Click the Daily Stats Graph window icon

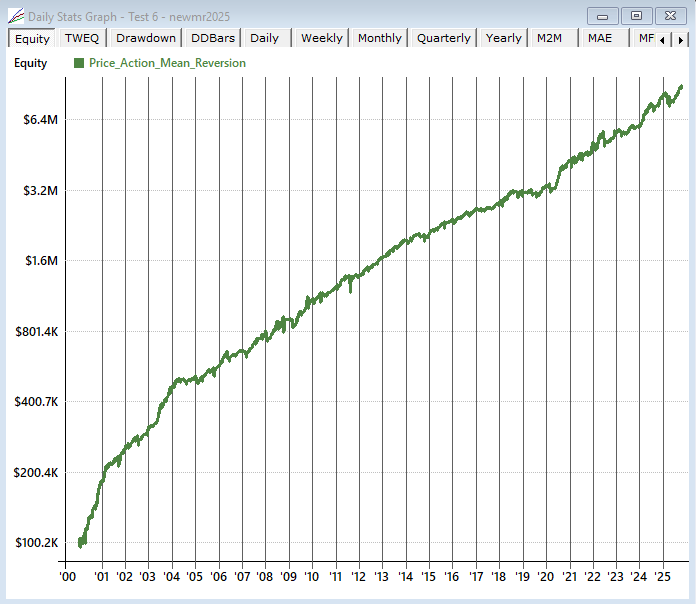pyautogui.click(x=16, y=16)
